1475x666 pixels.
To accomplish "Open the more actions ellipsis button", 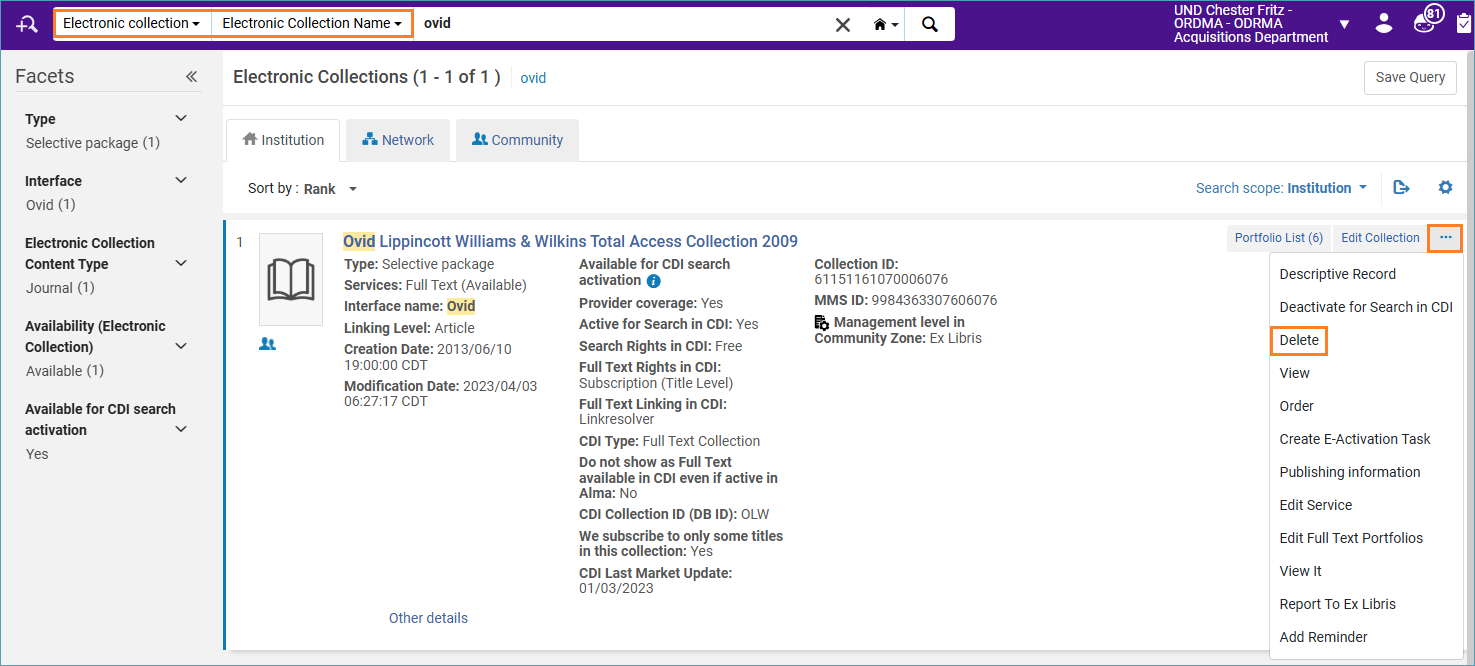I will pyautogui.click(x=1445, y=238).
